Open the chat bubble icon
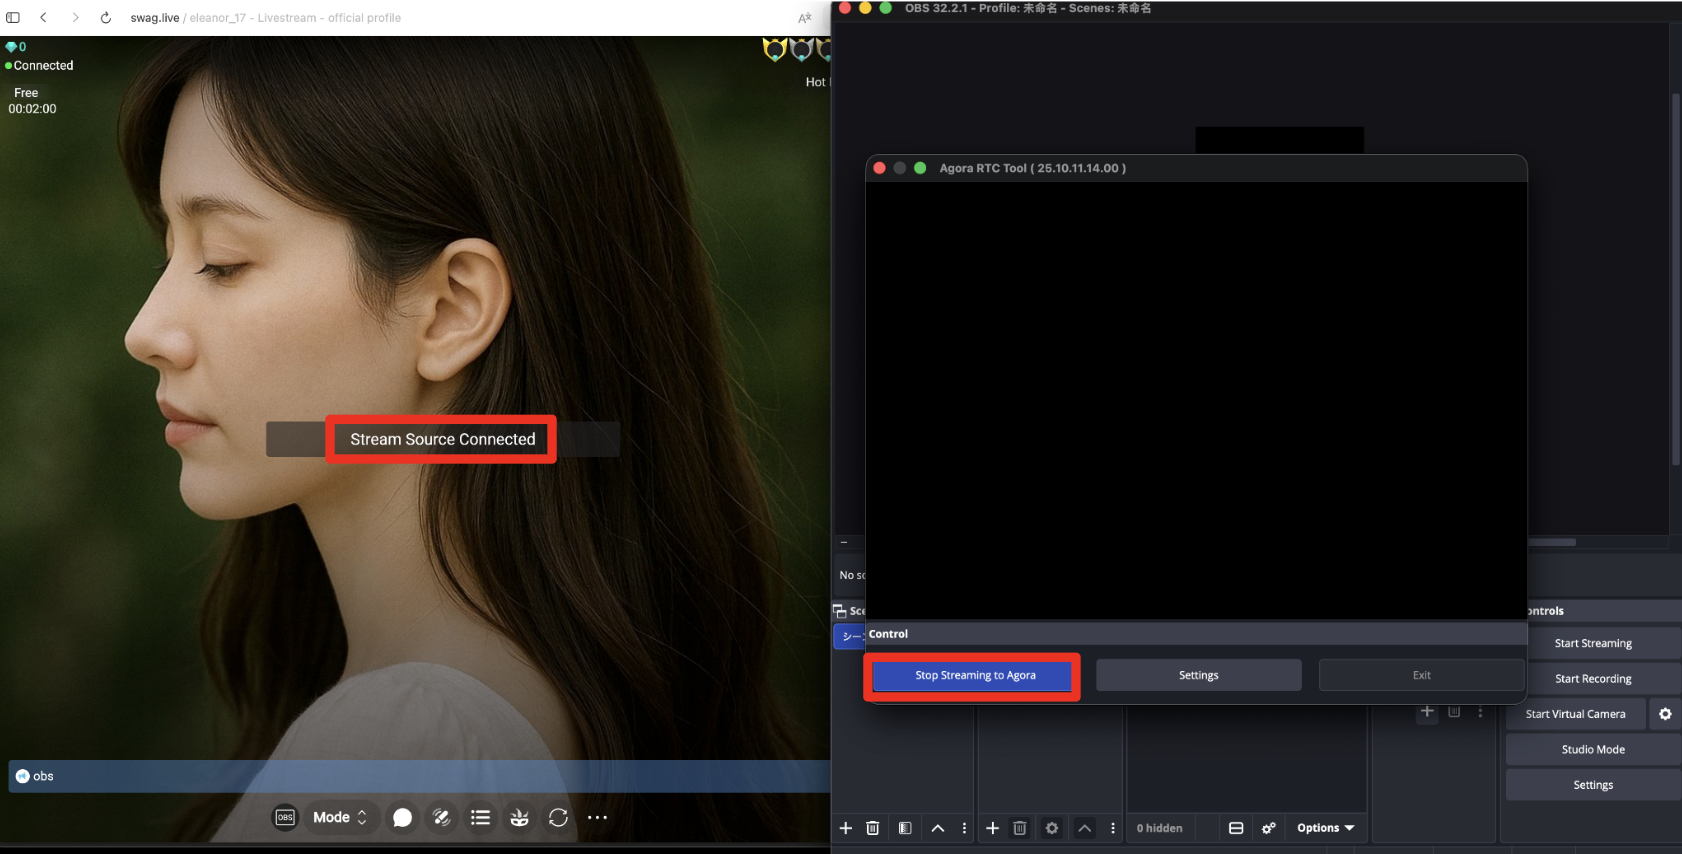 402,817
